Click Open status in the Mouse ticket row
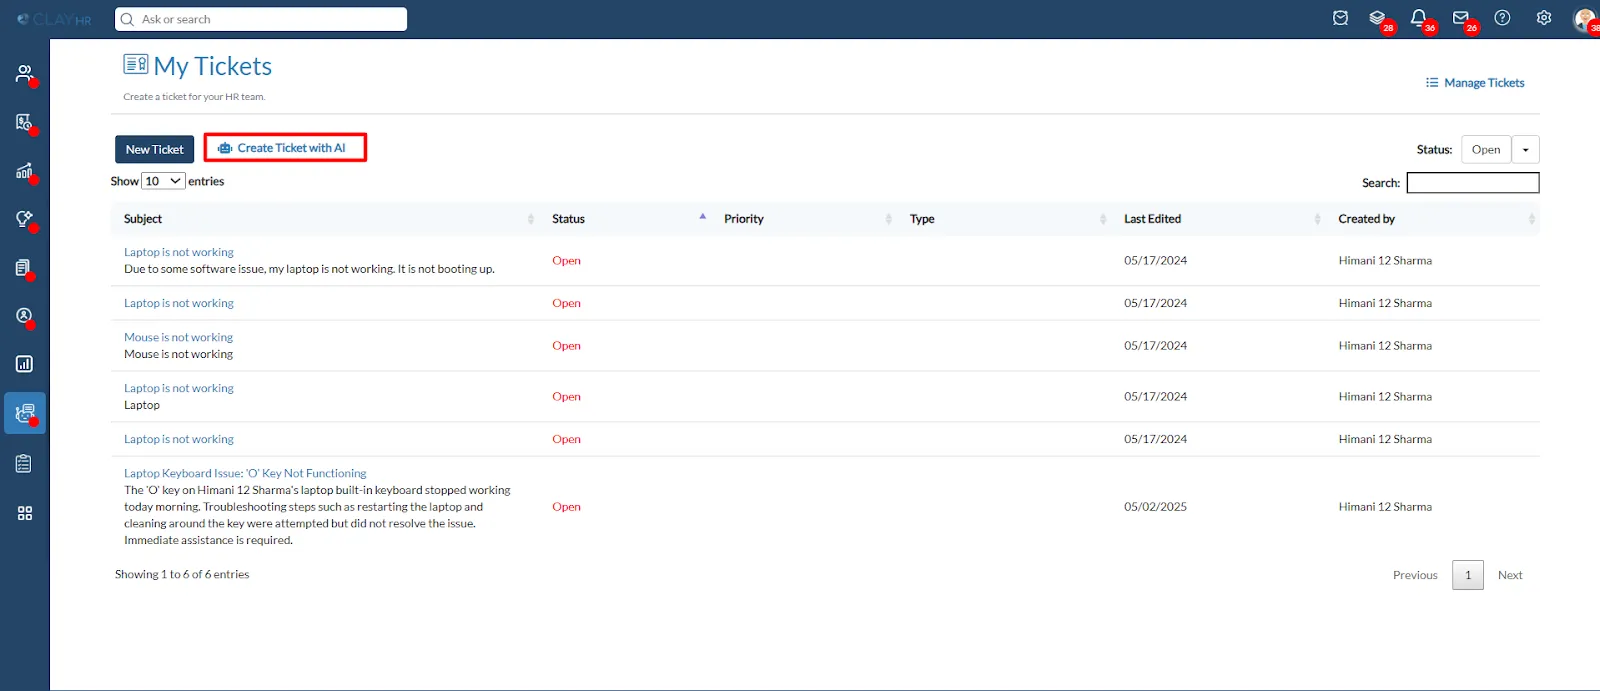This screenshot has height=691, width=1600. tap(566, 346)
